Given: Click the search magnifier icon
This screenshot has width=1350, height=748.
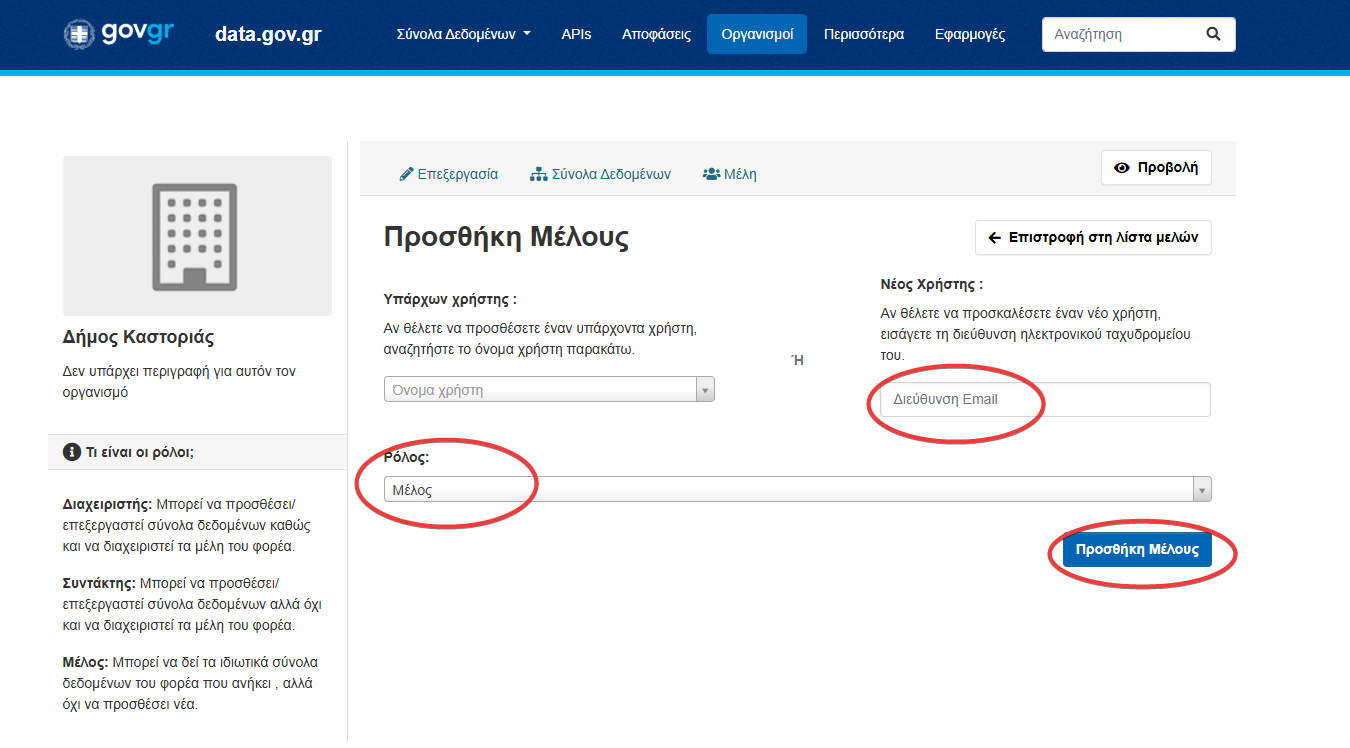Looking at the screenshot, I should [1213, 34].
